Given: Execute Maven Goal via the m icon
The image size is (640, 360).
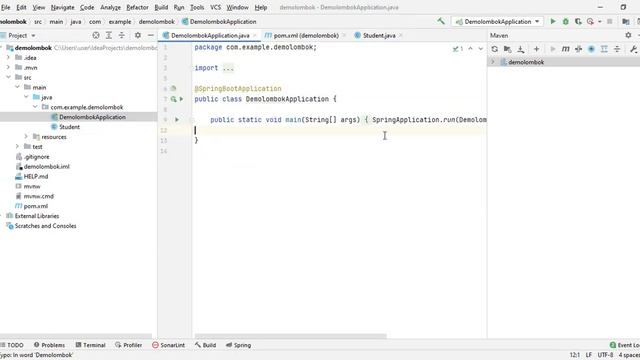Looking at the screenshot, I should point(565,49).
